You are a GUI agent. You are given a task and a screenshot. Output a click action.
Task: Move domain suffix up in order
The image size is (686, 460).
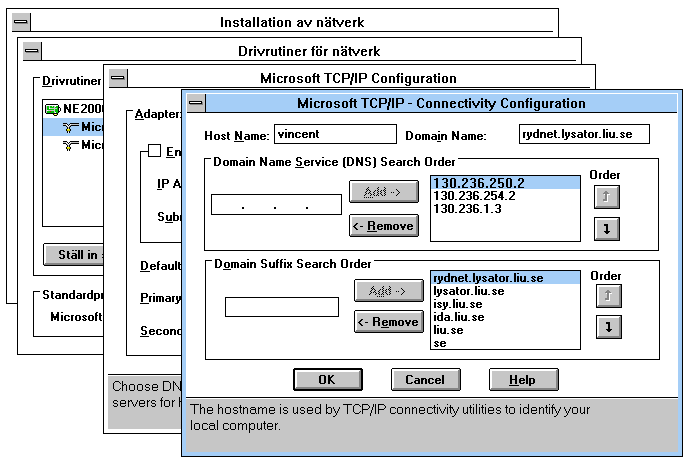[603, 294]
